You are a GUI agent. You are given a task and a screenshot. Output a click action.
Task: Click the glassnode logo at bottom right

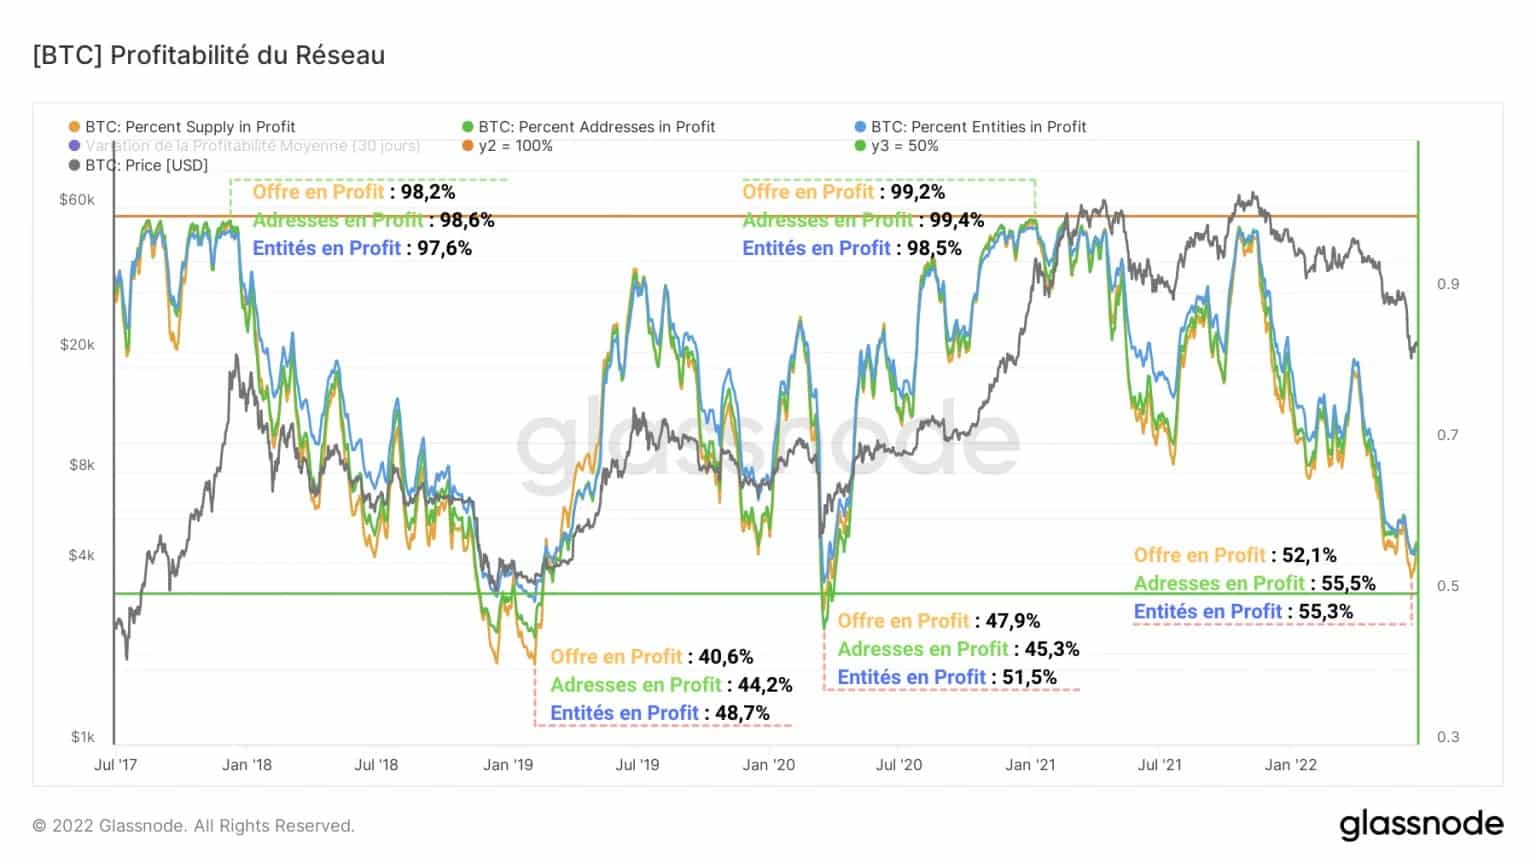click(x=1421, y=825)
